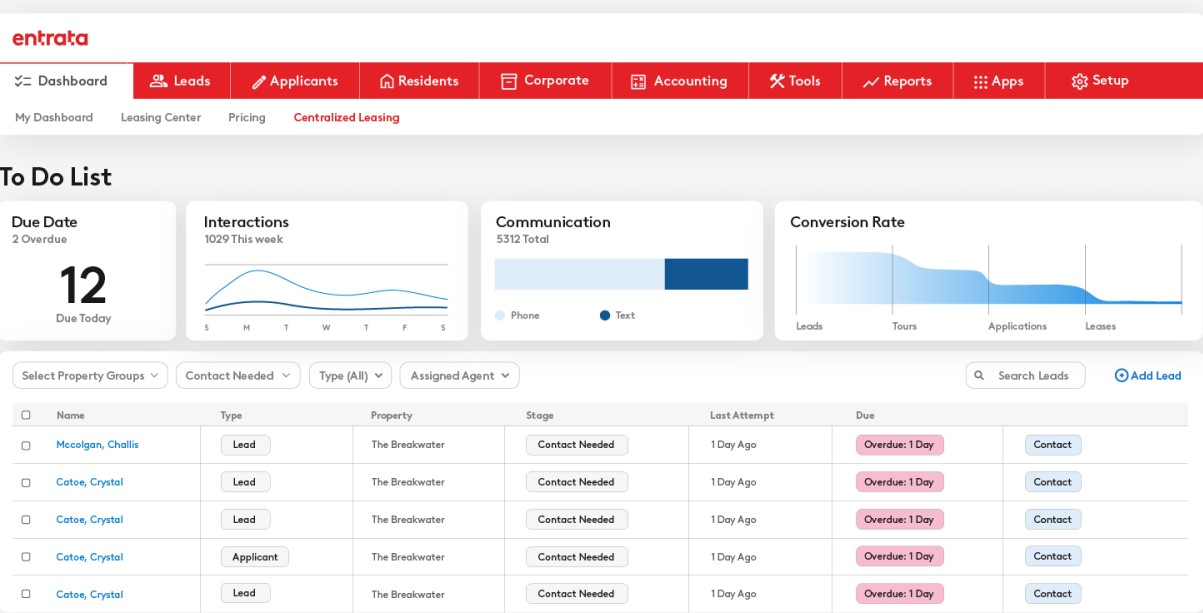Open the Assigned Agent dropdown
Screen dimensions: 1203x613
click(x=459, y=375)
